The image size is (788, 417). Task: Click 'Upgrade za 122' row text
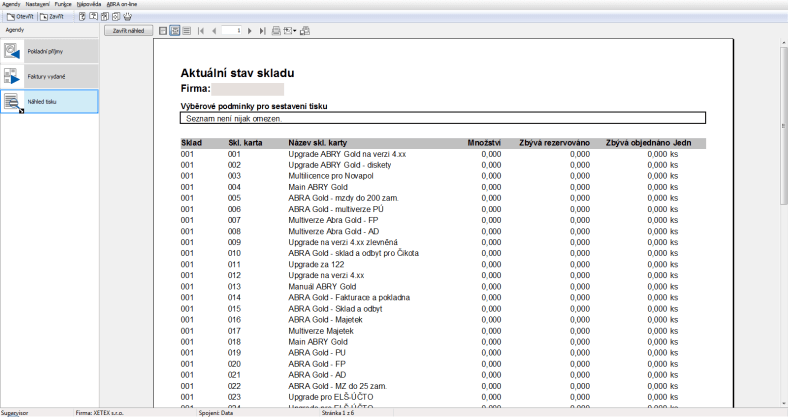pos(316,265)
